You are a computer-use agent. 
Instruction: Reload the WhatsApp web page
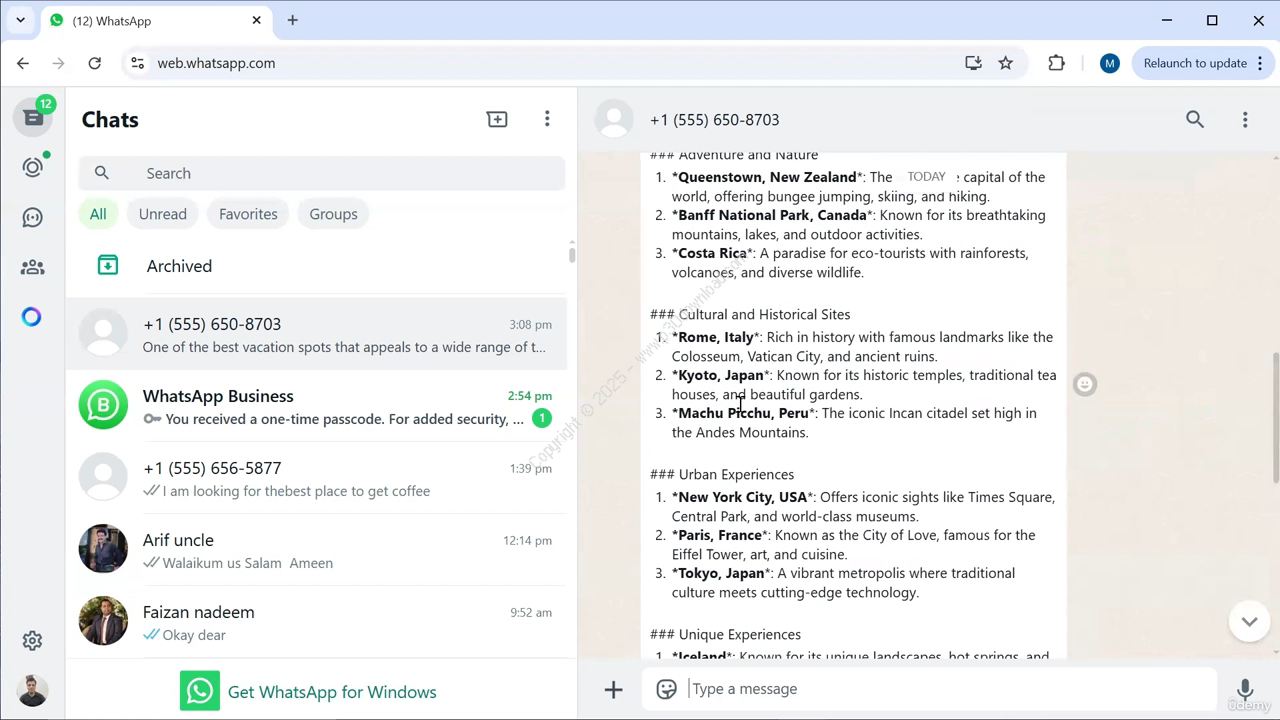94,63
